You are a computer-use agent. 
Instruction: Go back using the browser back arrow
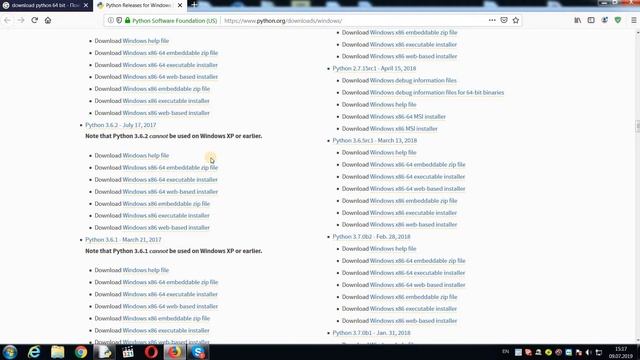point(7,20)
